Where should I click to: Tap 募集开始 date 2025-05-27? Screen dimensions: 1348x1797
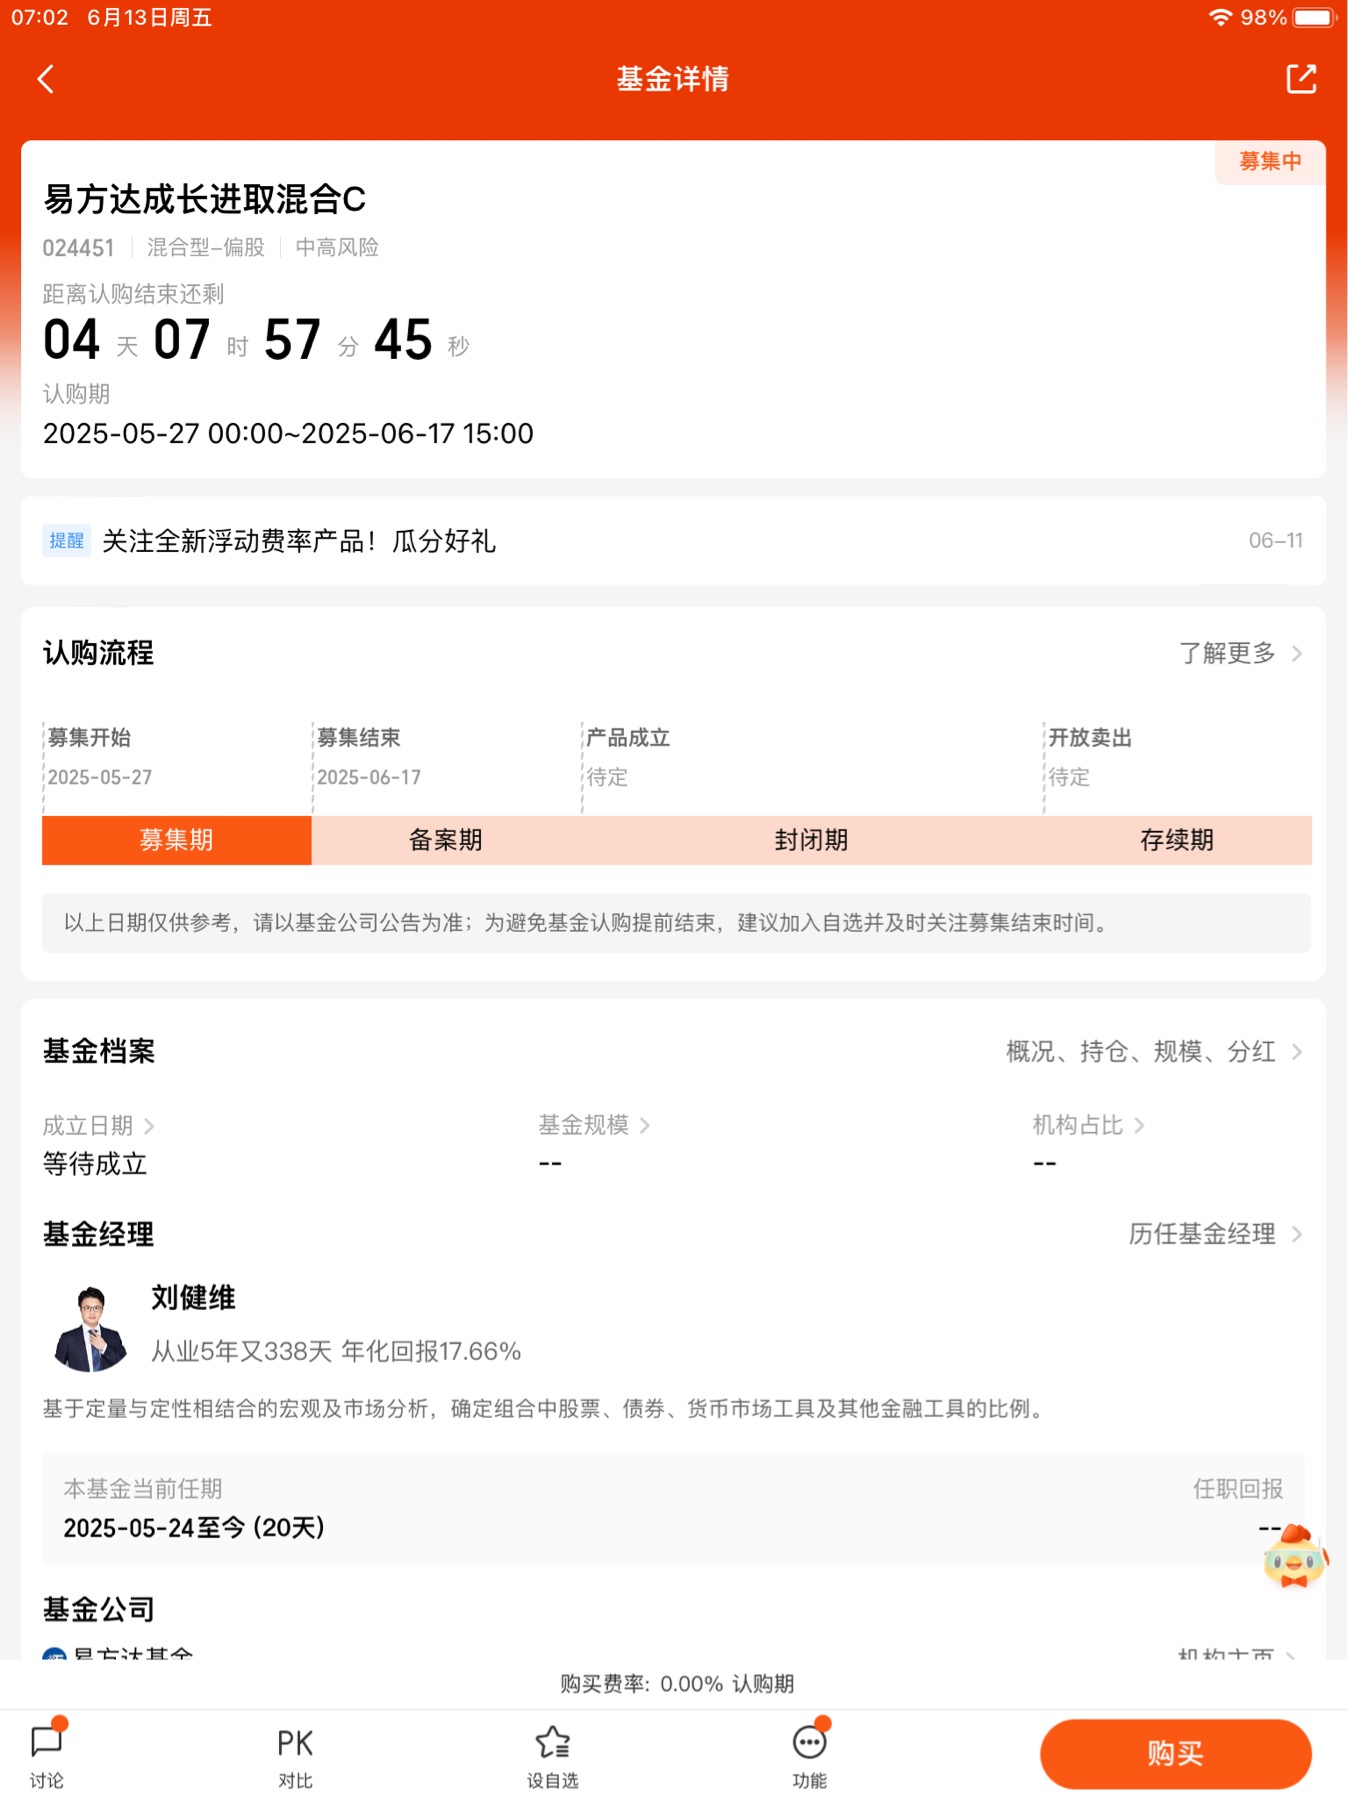pyautogui.click(x=100, y=777)
